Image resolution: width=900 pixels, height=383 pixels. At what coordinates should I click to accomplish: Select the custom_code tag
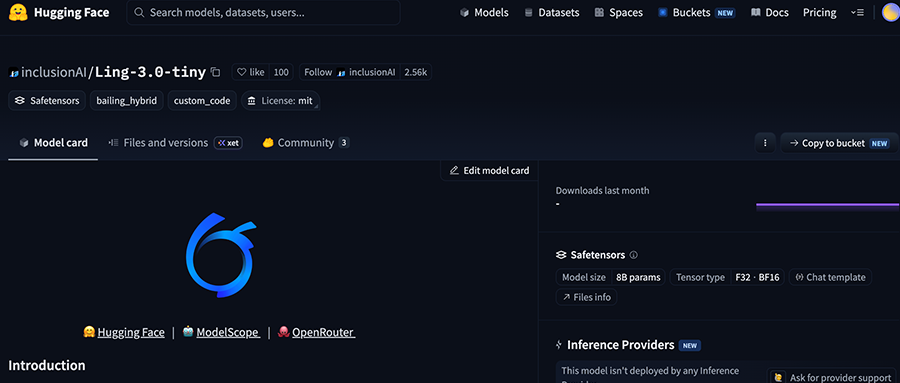click(202, 100)
